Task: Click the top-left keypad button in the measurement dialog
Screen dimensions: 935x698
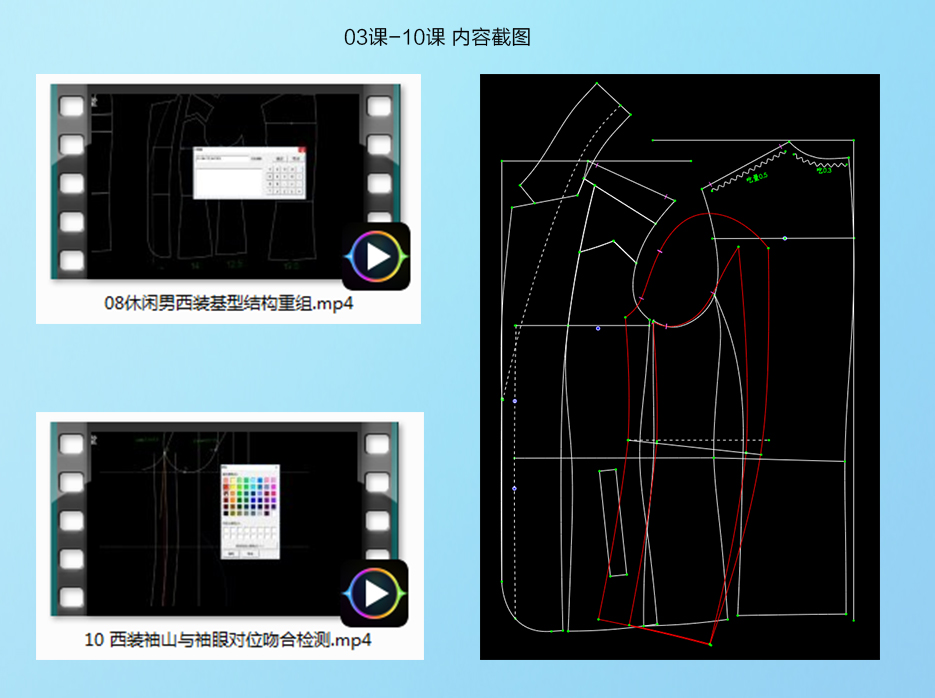Action: pos(270,169)
